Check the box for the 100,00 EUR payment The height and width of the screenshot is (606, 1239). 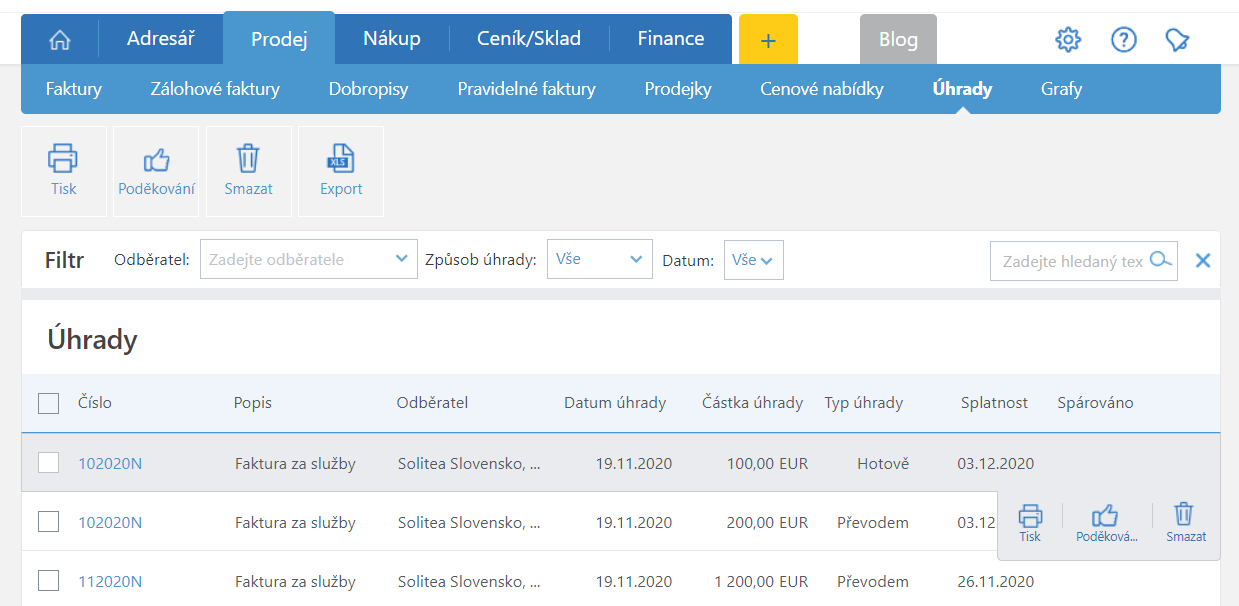[48, 462]
